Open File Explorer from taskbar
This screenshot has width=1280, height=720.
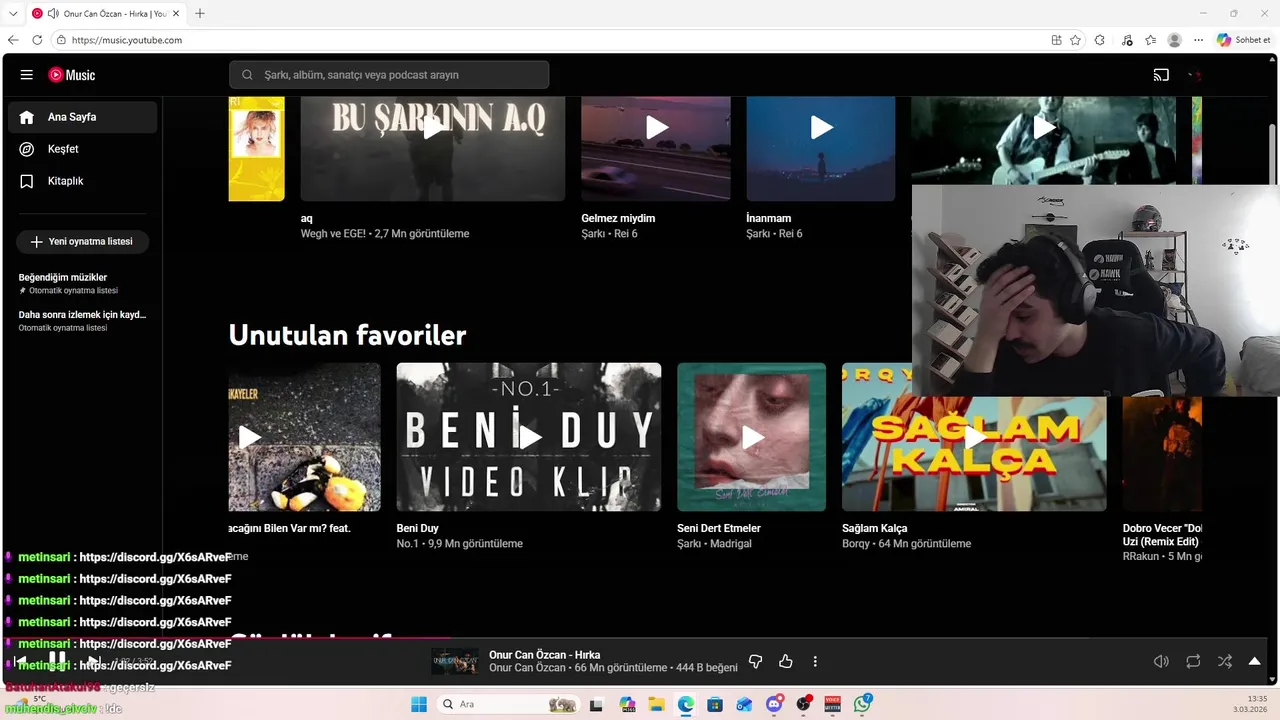(x=656, y=704)
